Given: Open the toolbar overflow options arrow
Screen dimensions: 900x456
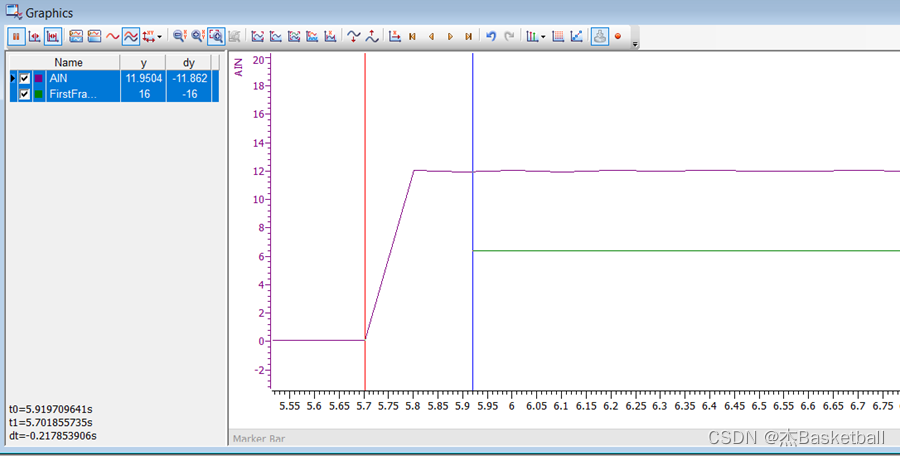Looking at the screenshot, I should 635,44.
